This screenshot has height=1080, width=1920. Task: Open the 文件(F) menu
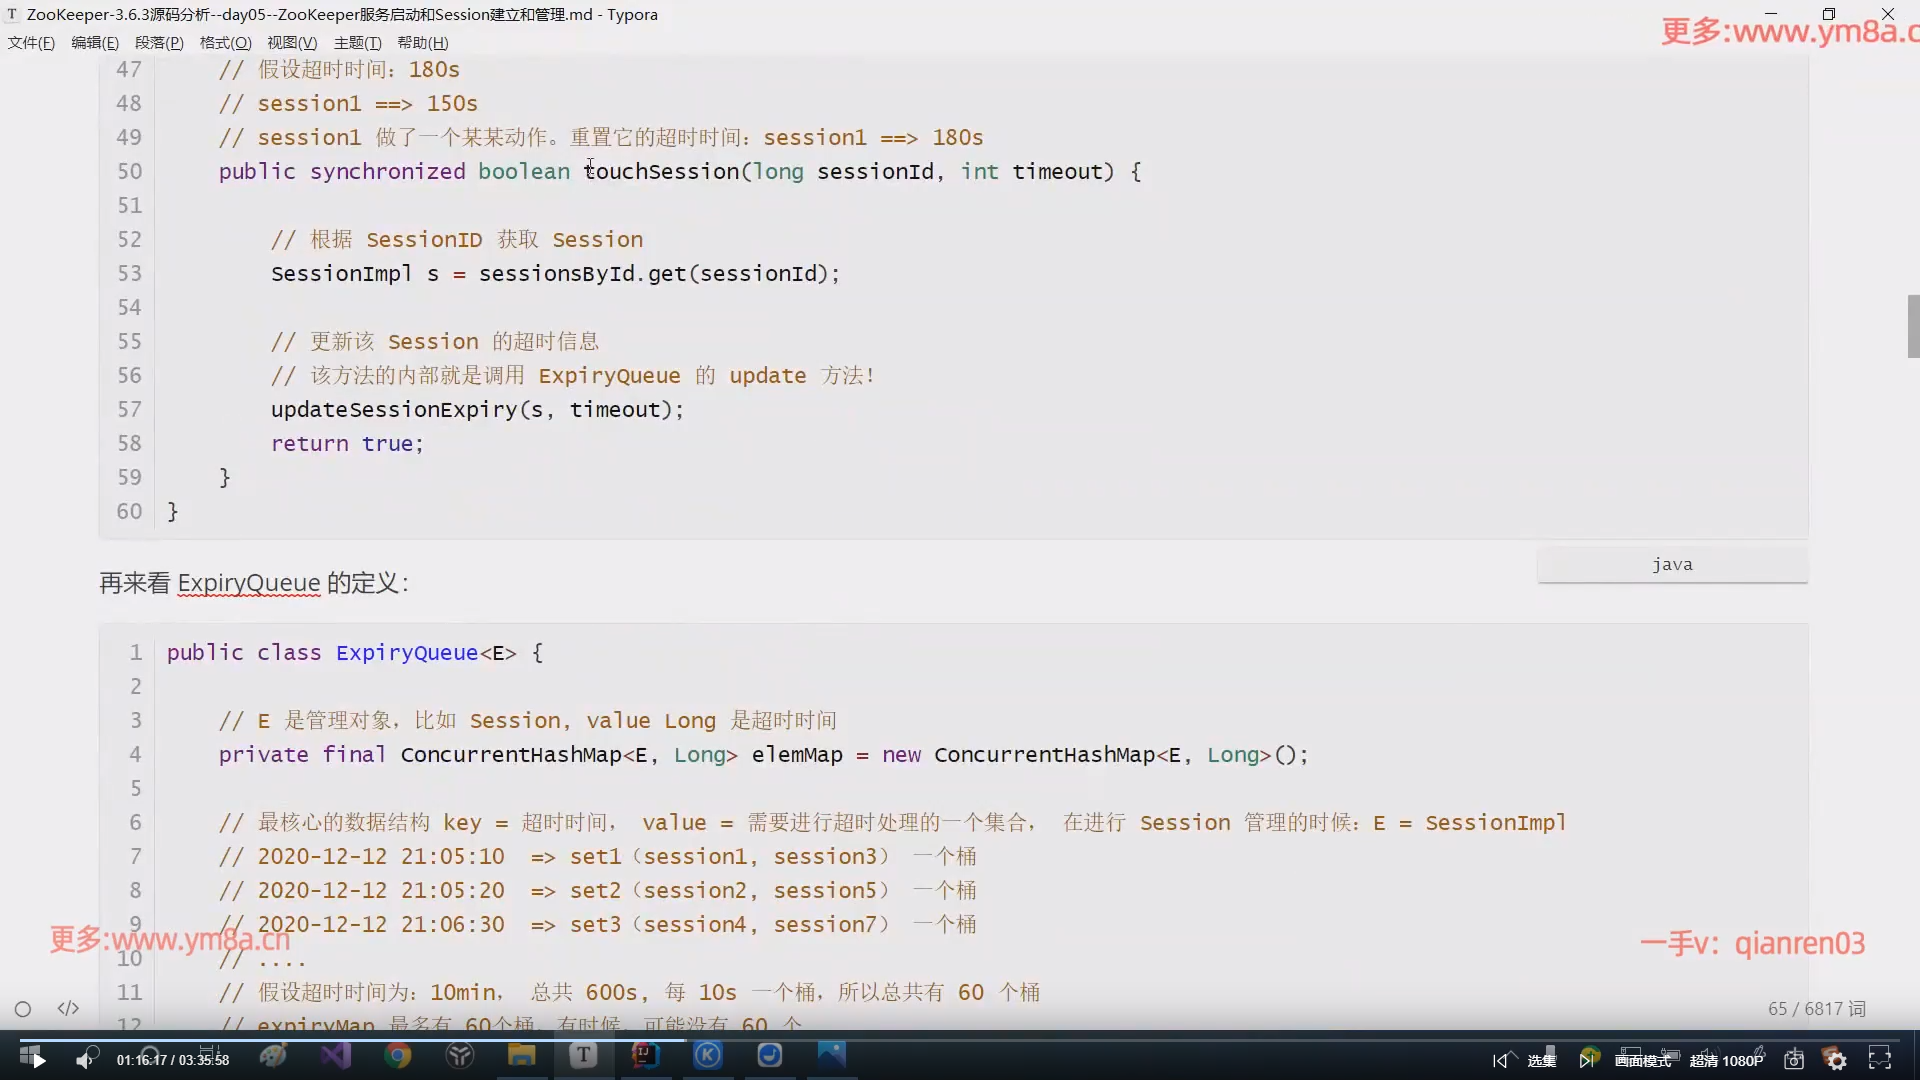31,43
